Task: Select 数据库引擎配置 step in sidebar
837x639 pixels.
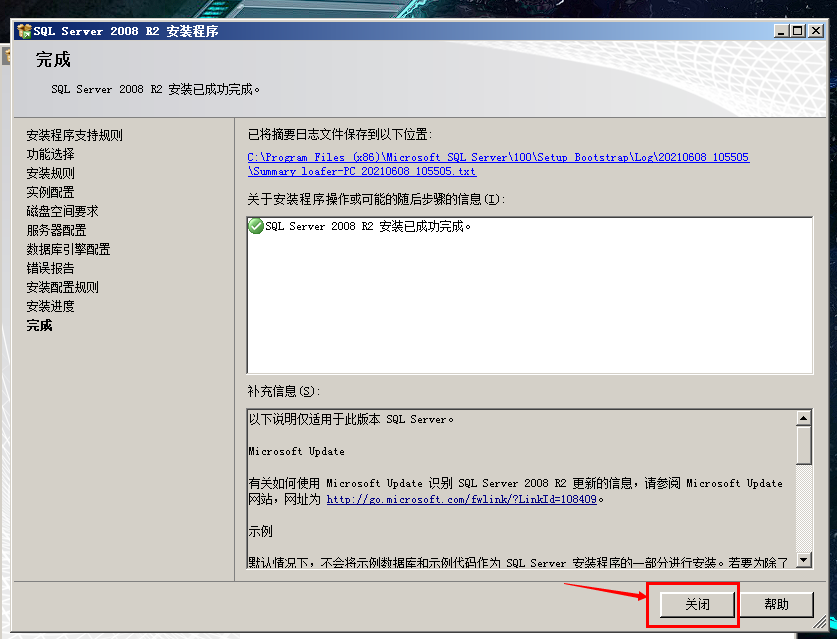Action: 68,249
